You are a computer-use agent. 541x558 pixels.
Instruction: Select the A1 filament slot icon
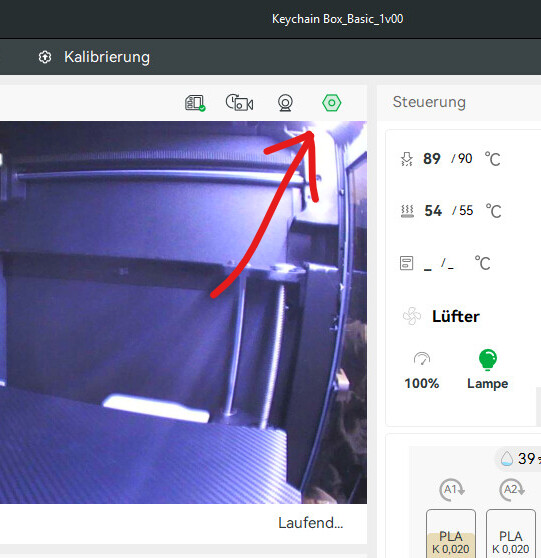(452, 490)
